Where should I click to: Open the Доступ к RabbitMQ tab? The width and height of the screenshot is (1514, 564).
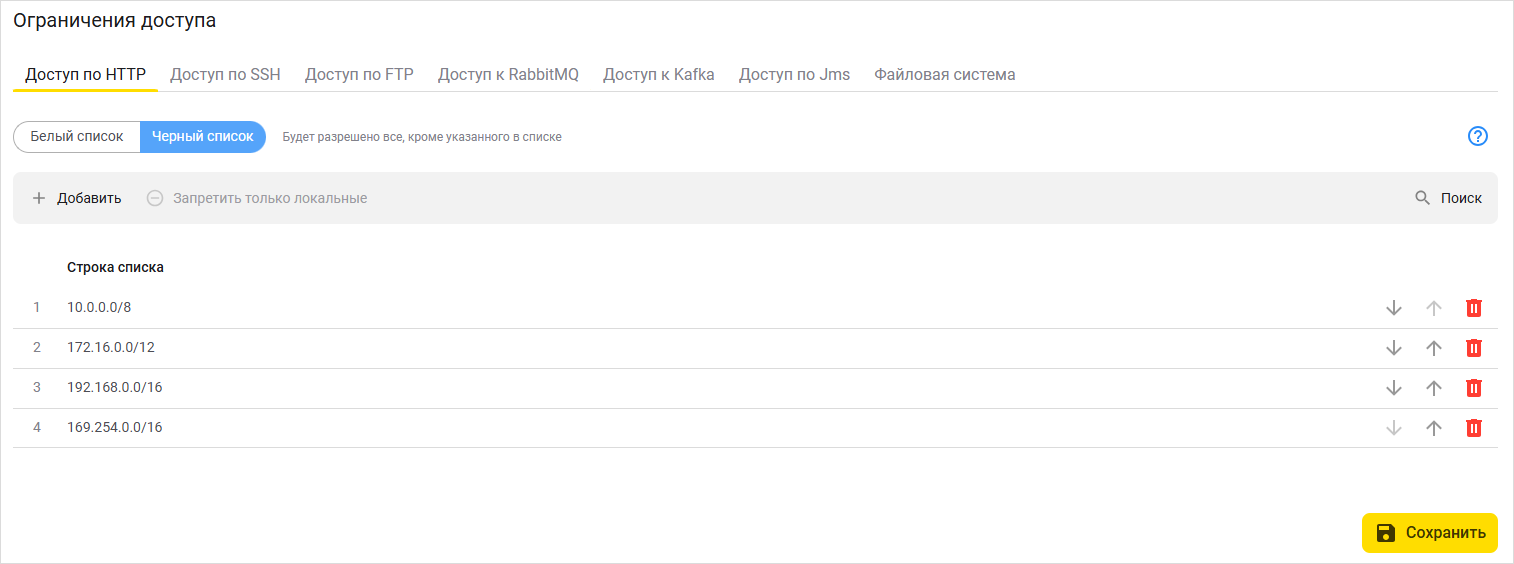508,74
